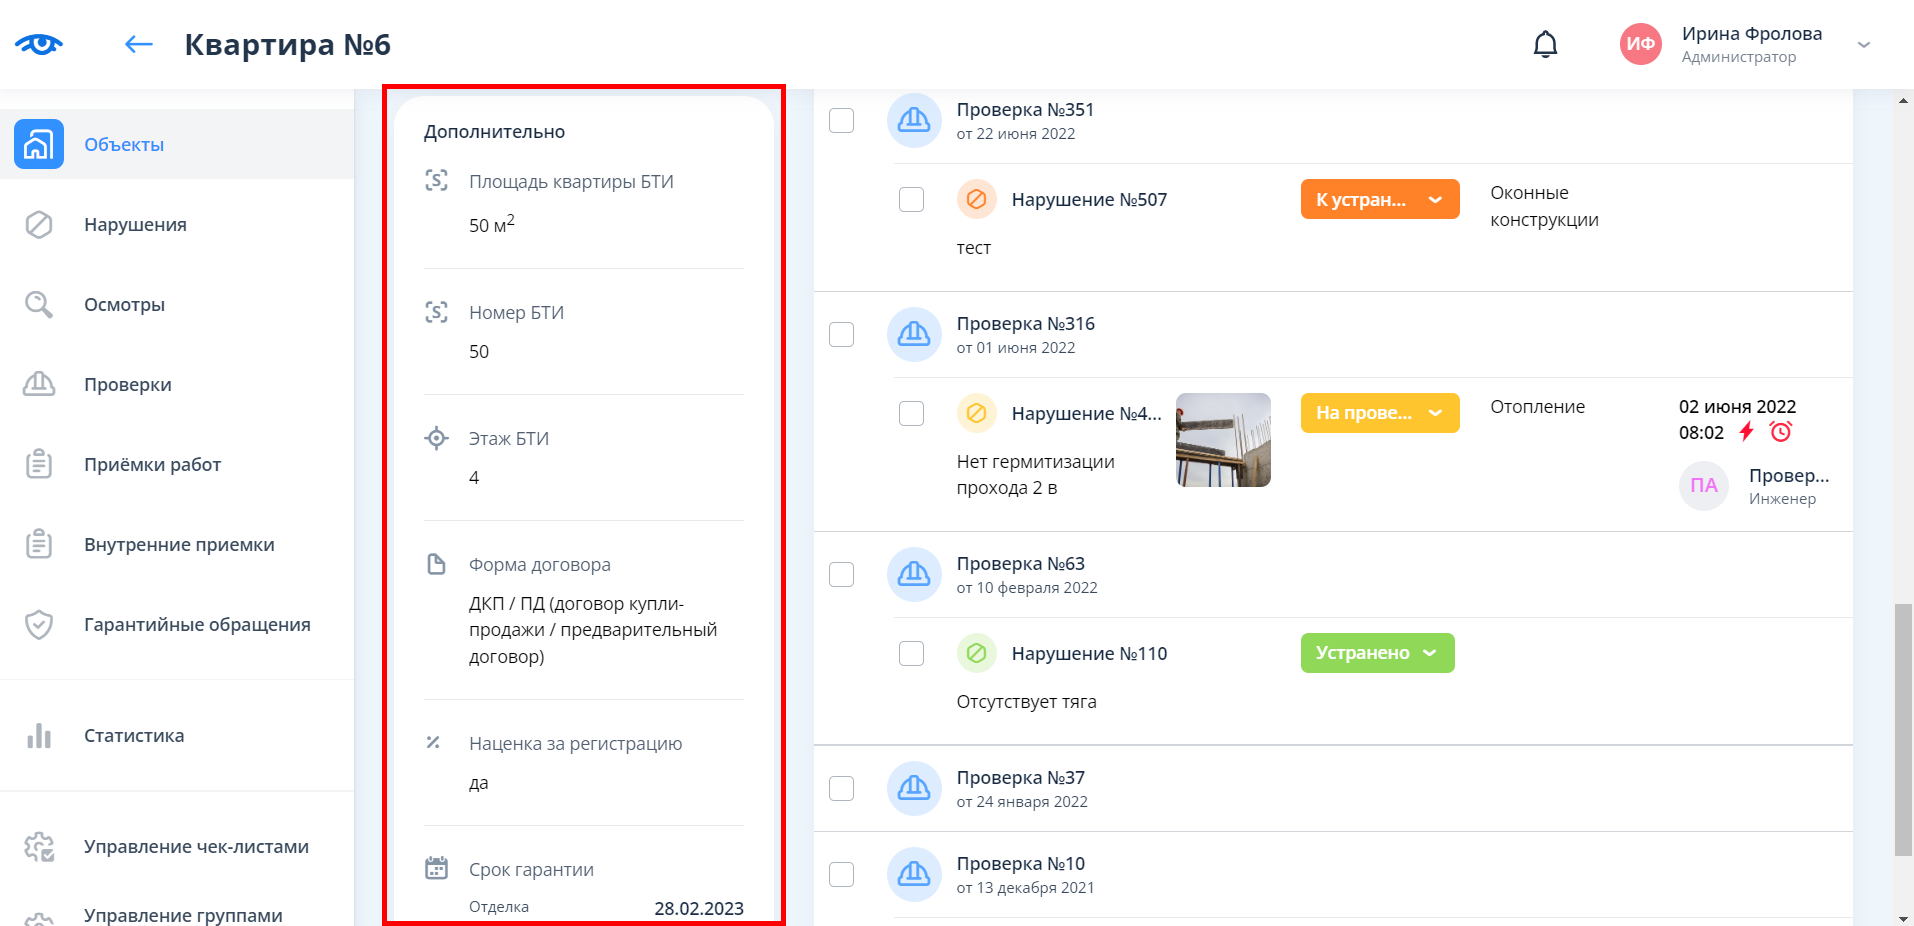Open the Проверка №316 link
The image size is (1914, 926).
(x=1025, y=324)
